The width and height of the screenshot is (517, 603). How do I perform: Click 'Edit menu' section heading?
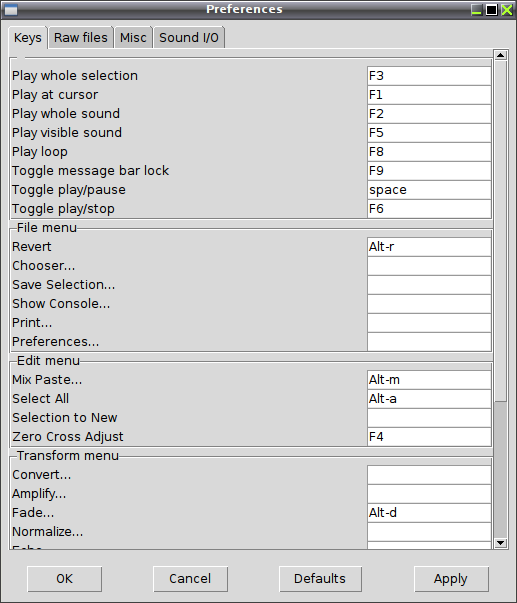click(48, 361)
